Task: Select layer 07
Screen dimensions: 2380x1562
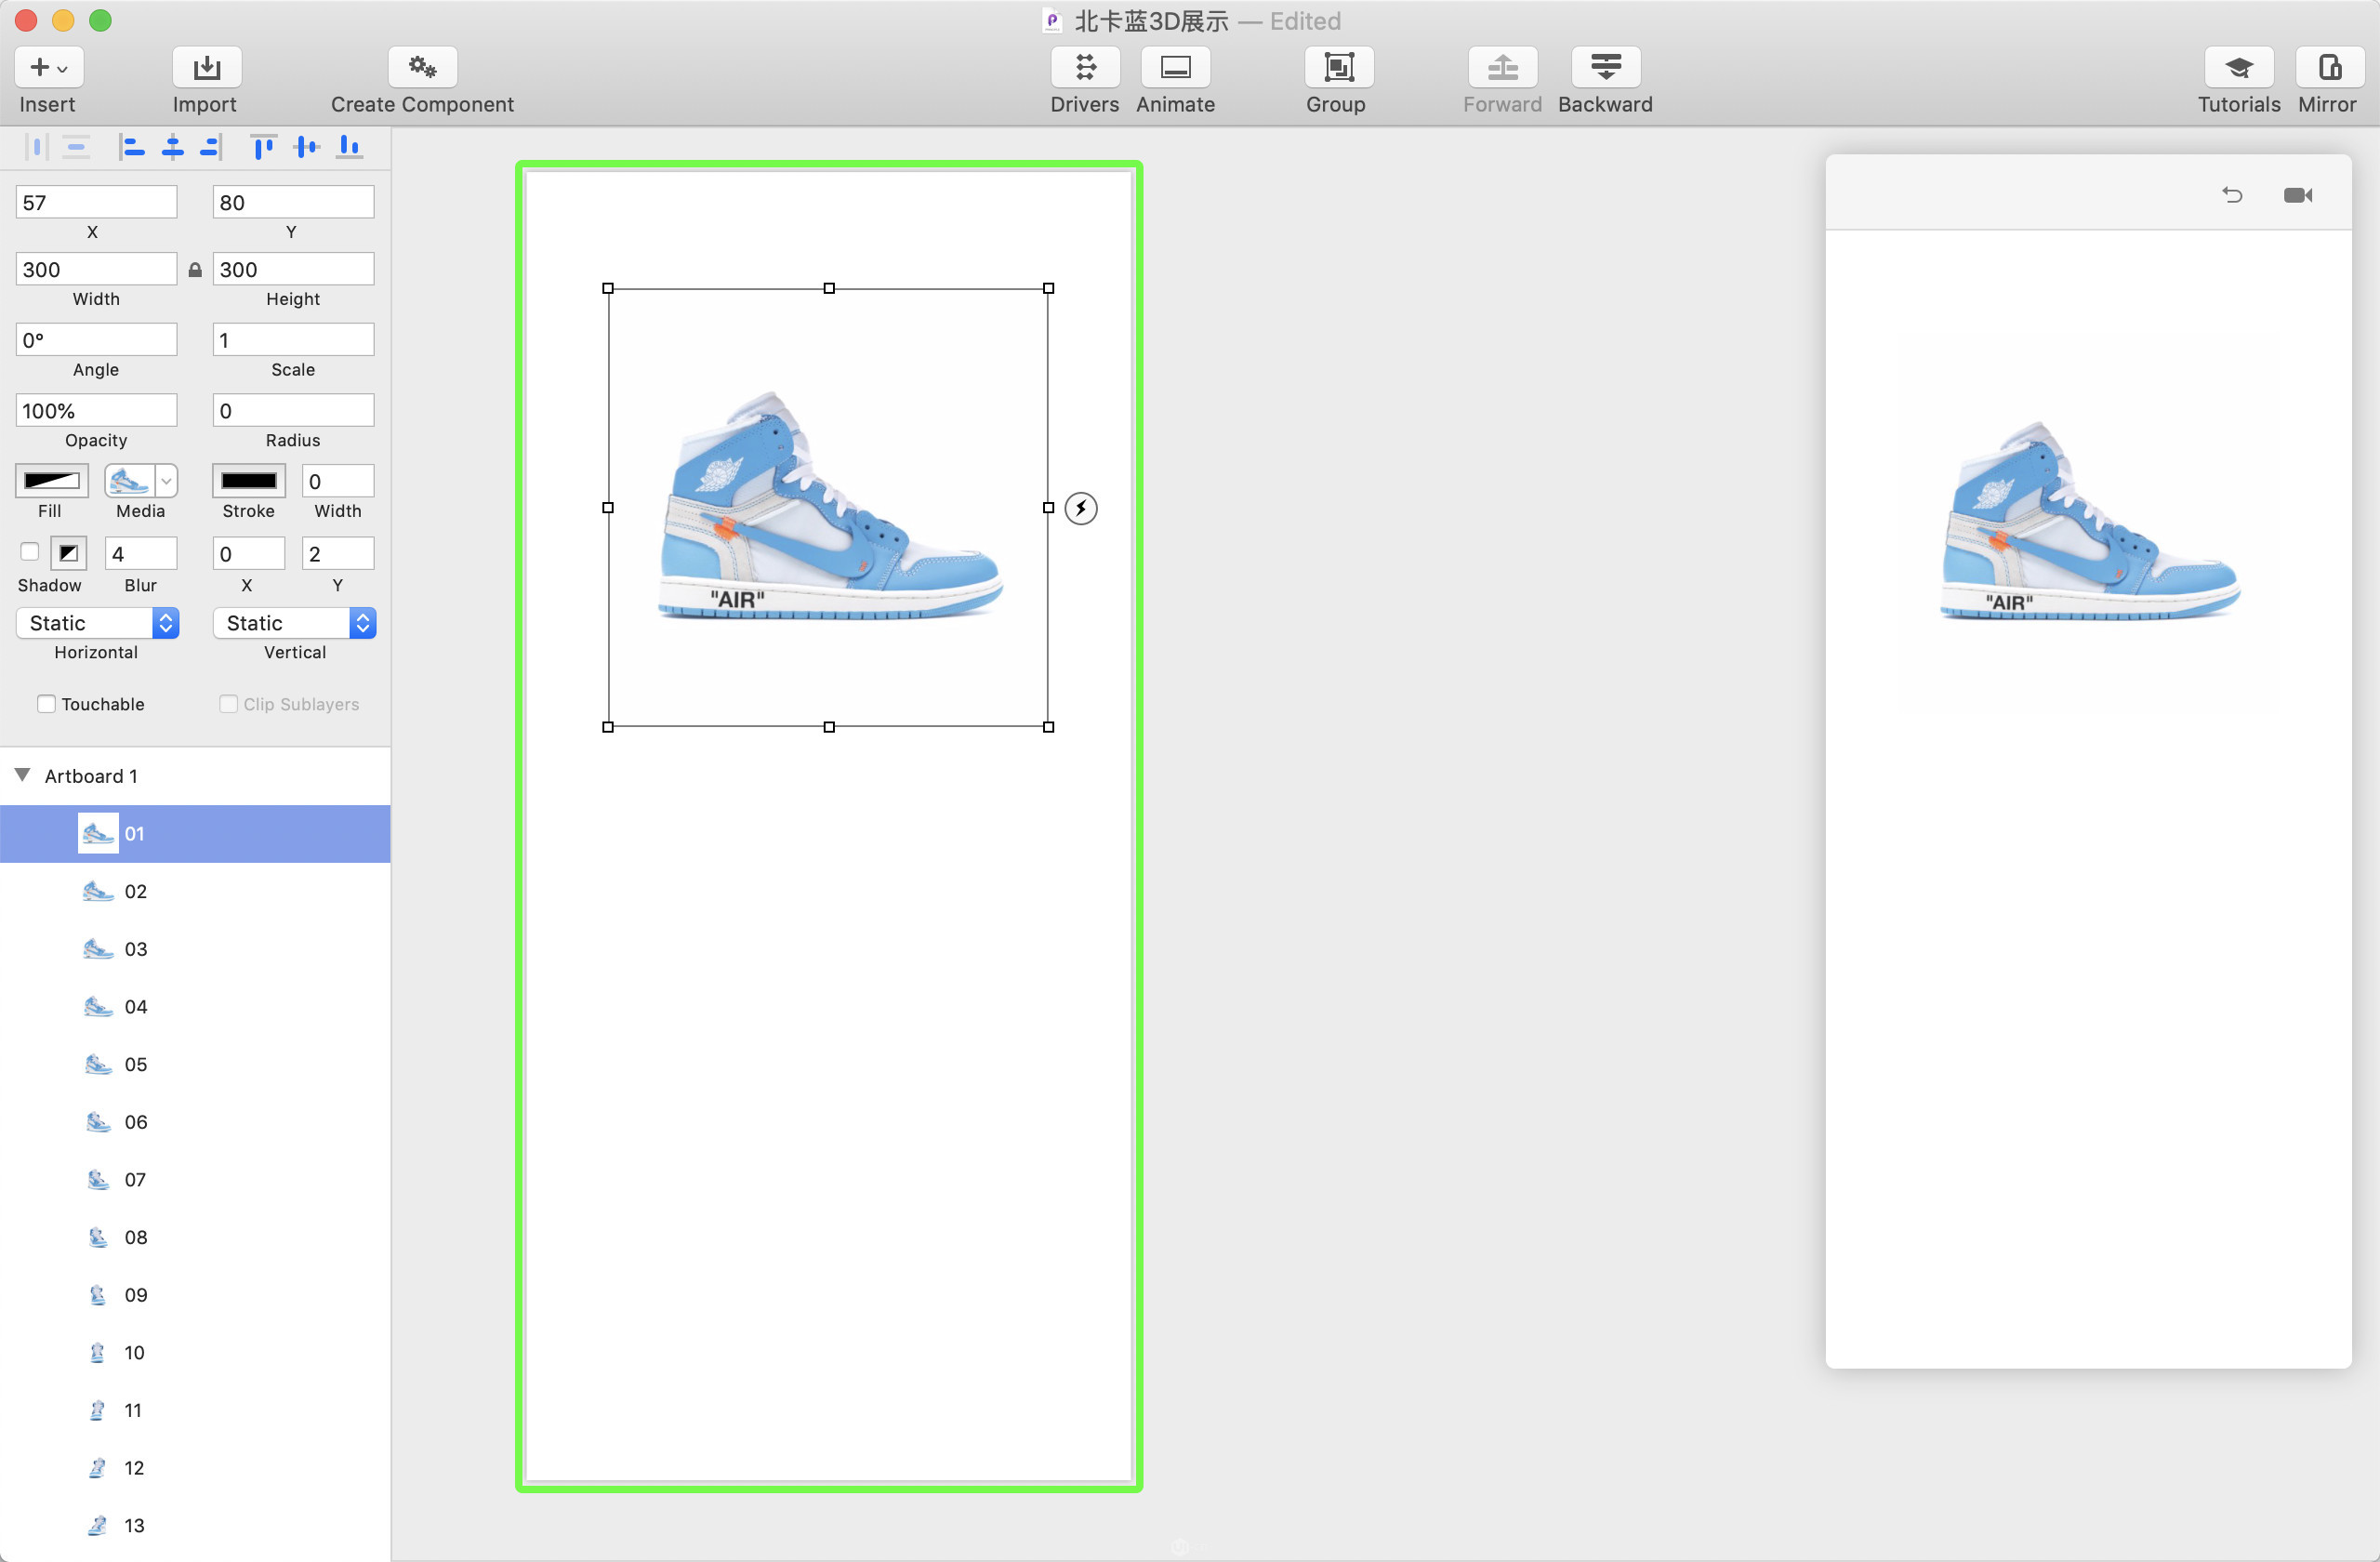Action: (x=195, y=1180)
